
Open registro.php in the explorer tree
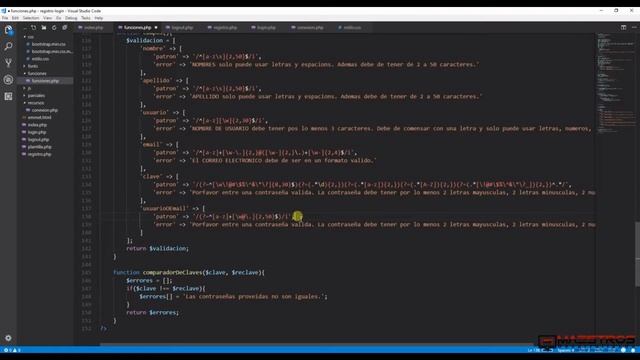click(x=39, y=154)
